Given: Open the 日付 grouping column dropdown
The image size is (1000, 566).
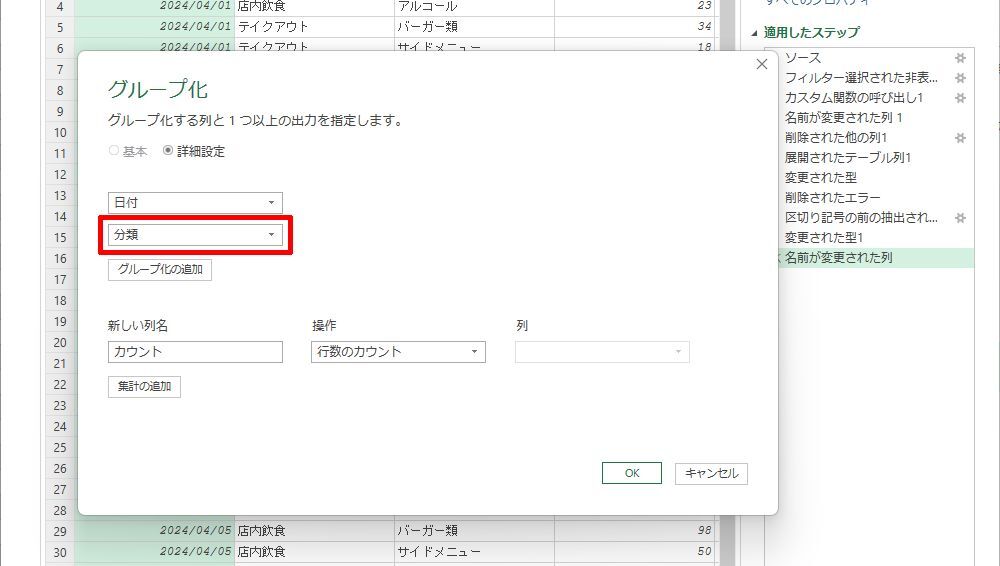Looking at the screenshot, I should coord(195,203).
